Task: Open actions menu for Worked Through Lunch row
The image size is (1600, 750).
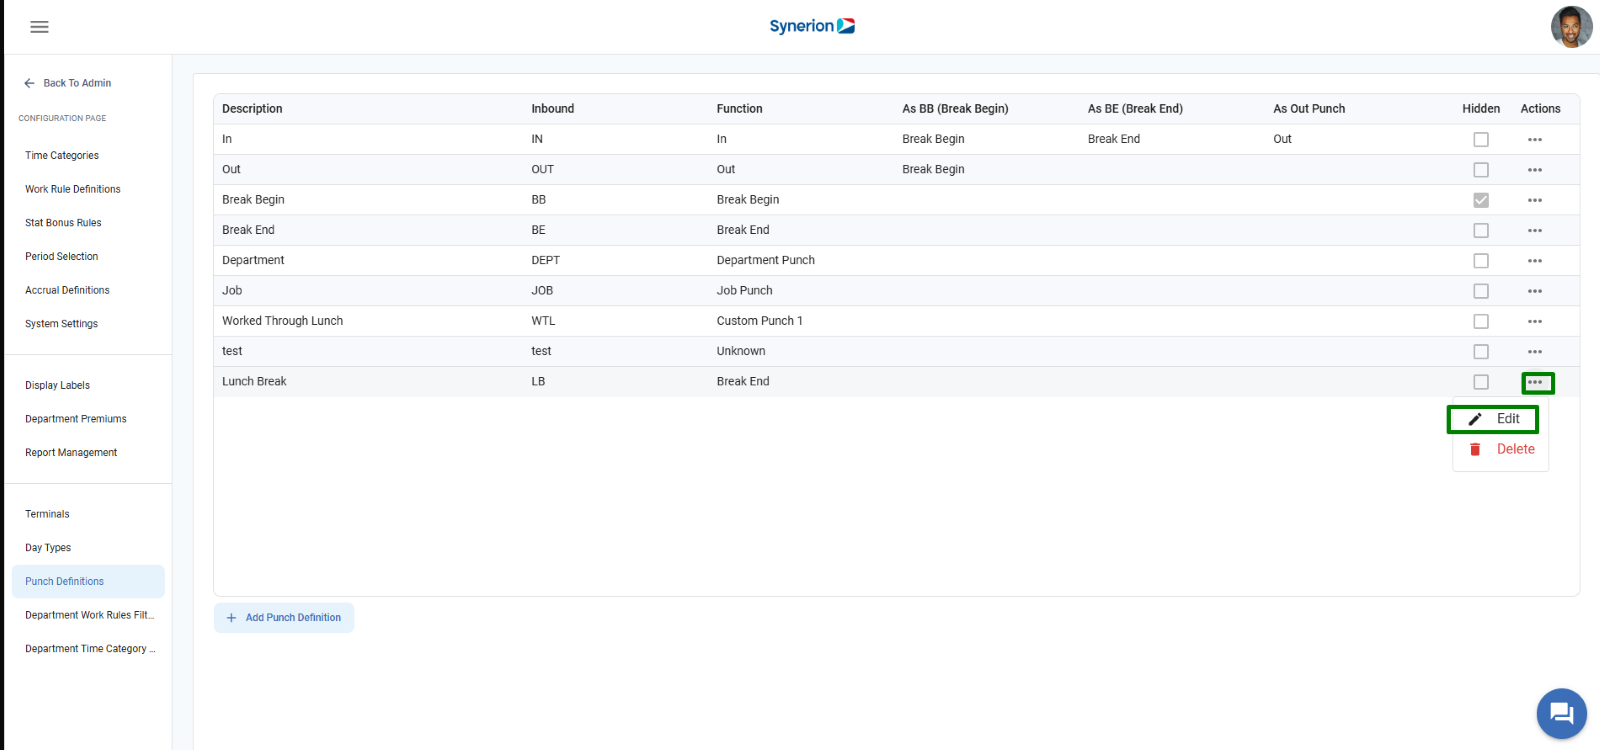Action: coord(1535,321)
